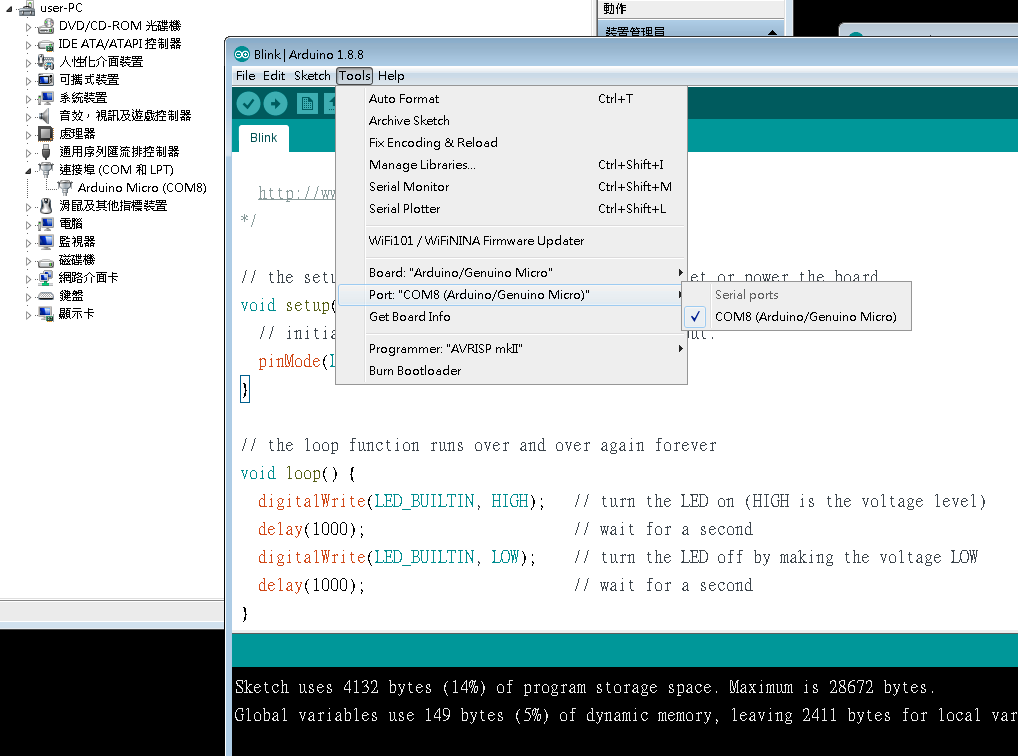Expand the 鍵盤 node arrow
Viewport: 1018px width, 756px height.
click(x=28, y=297)
